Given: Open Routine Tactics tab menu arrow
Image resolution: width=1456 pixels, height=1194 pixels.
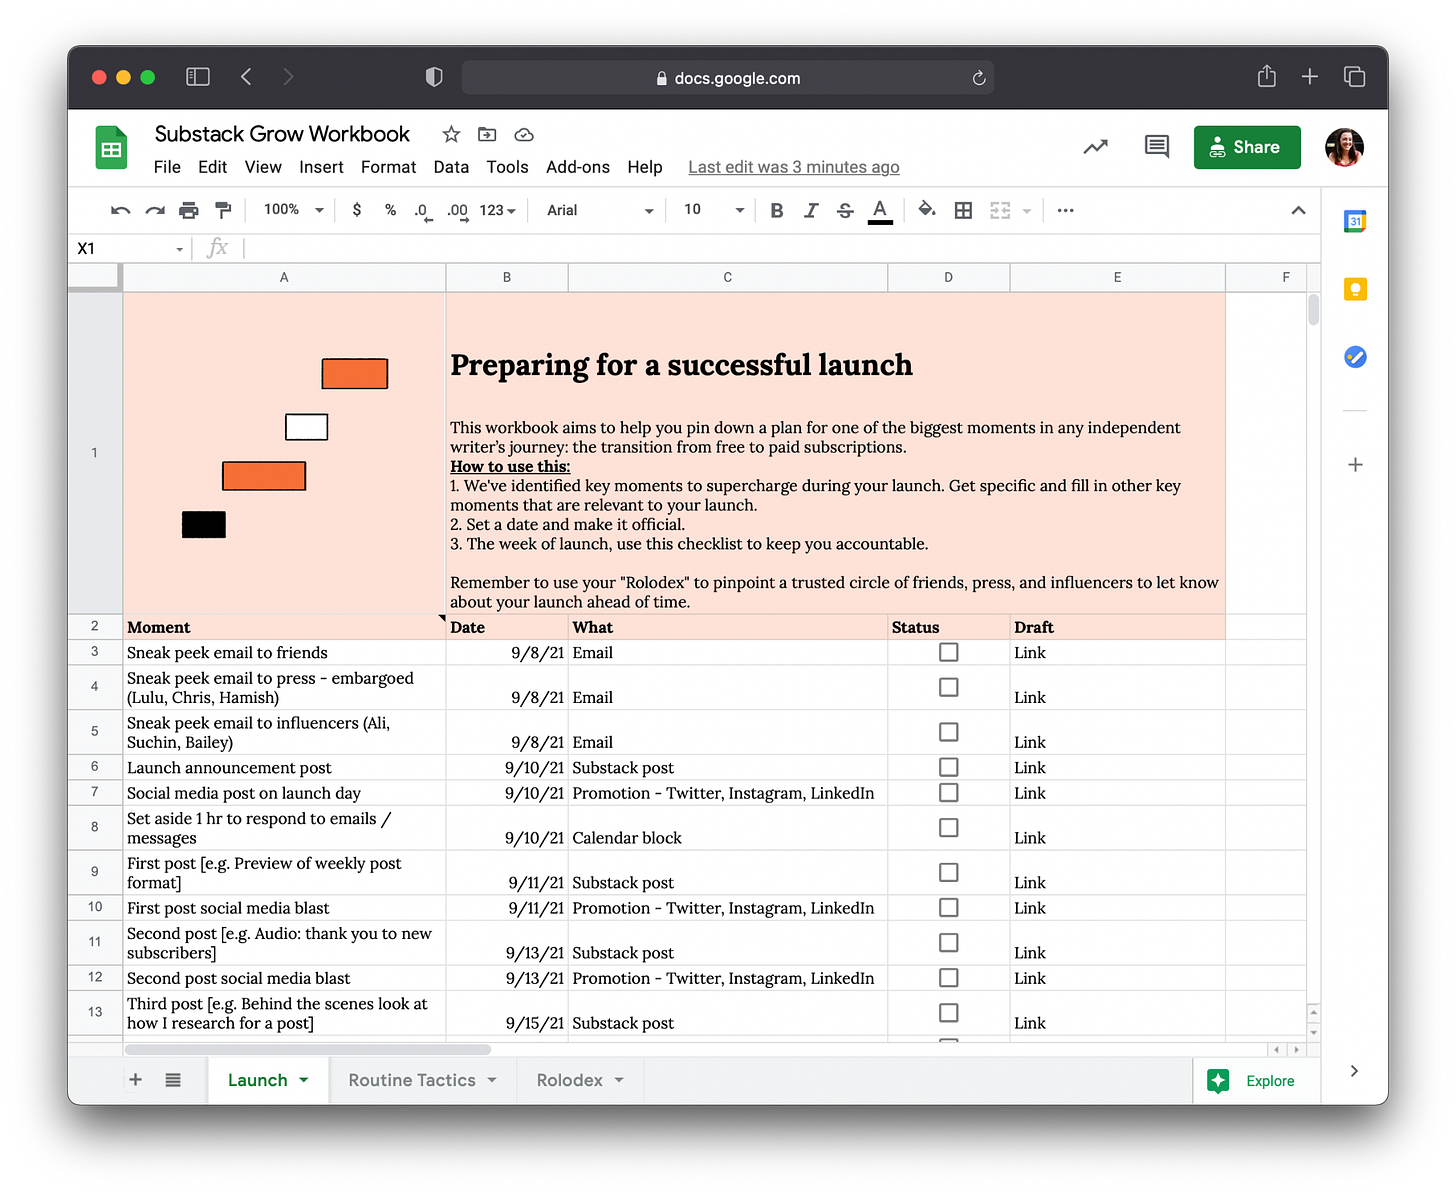Looking at the screenshot, I should click(x=492, y=1080).
